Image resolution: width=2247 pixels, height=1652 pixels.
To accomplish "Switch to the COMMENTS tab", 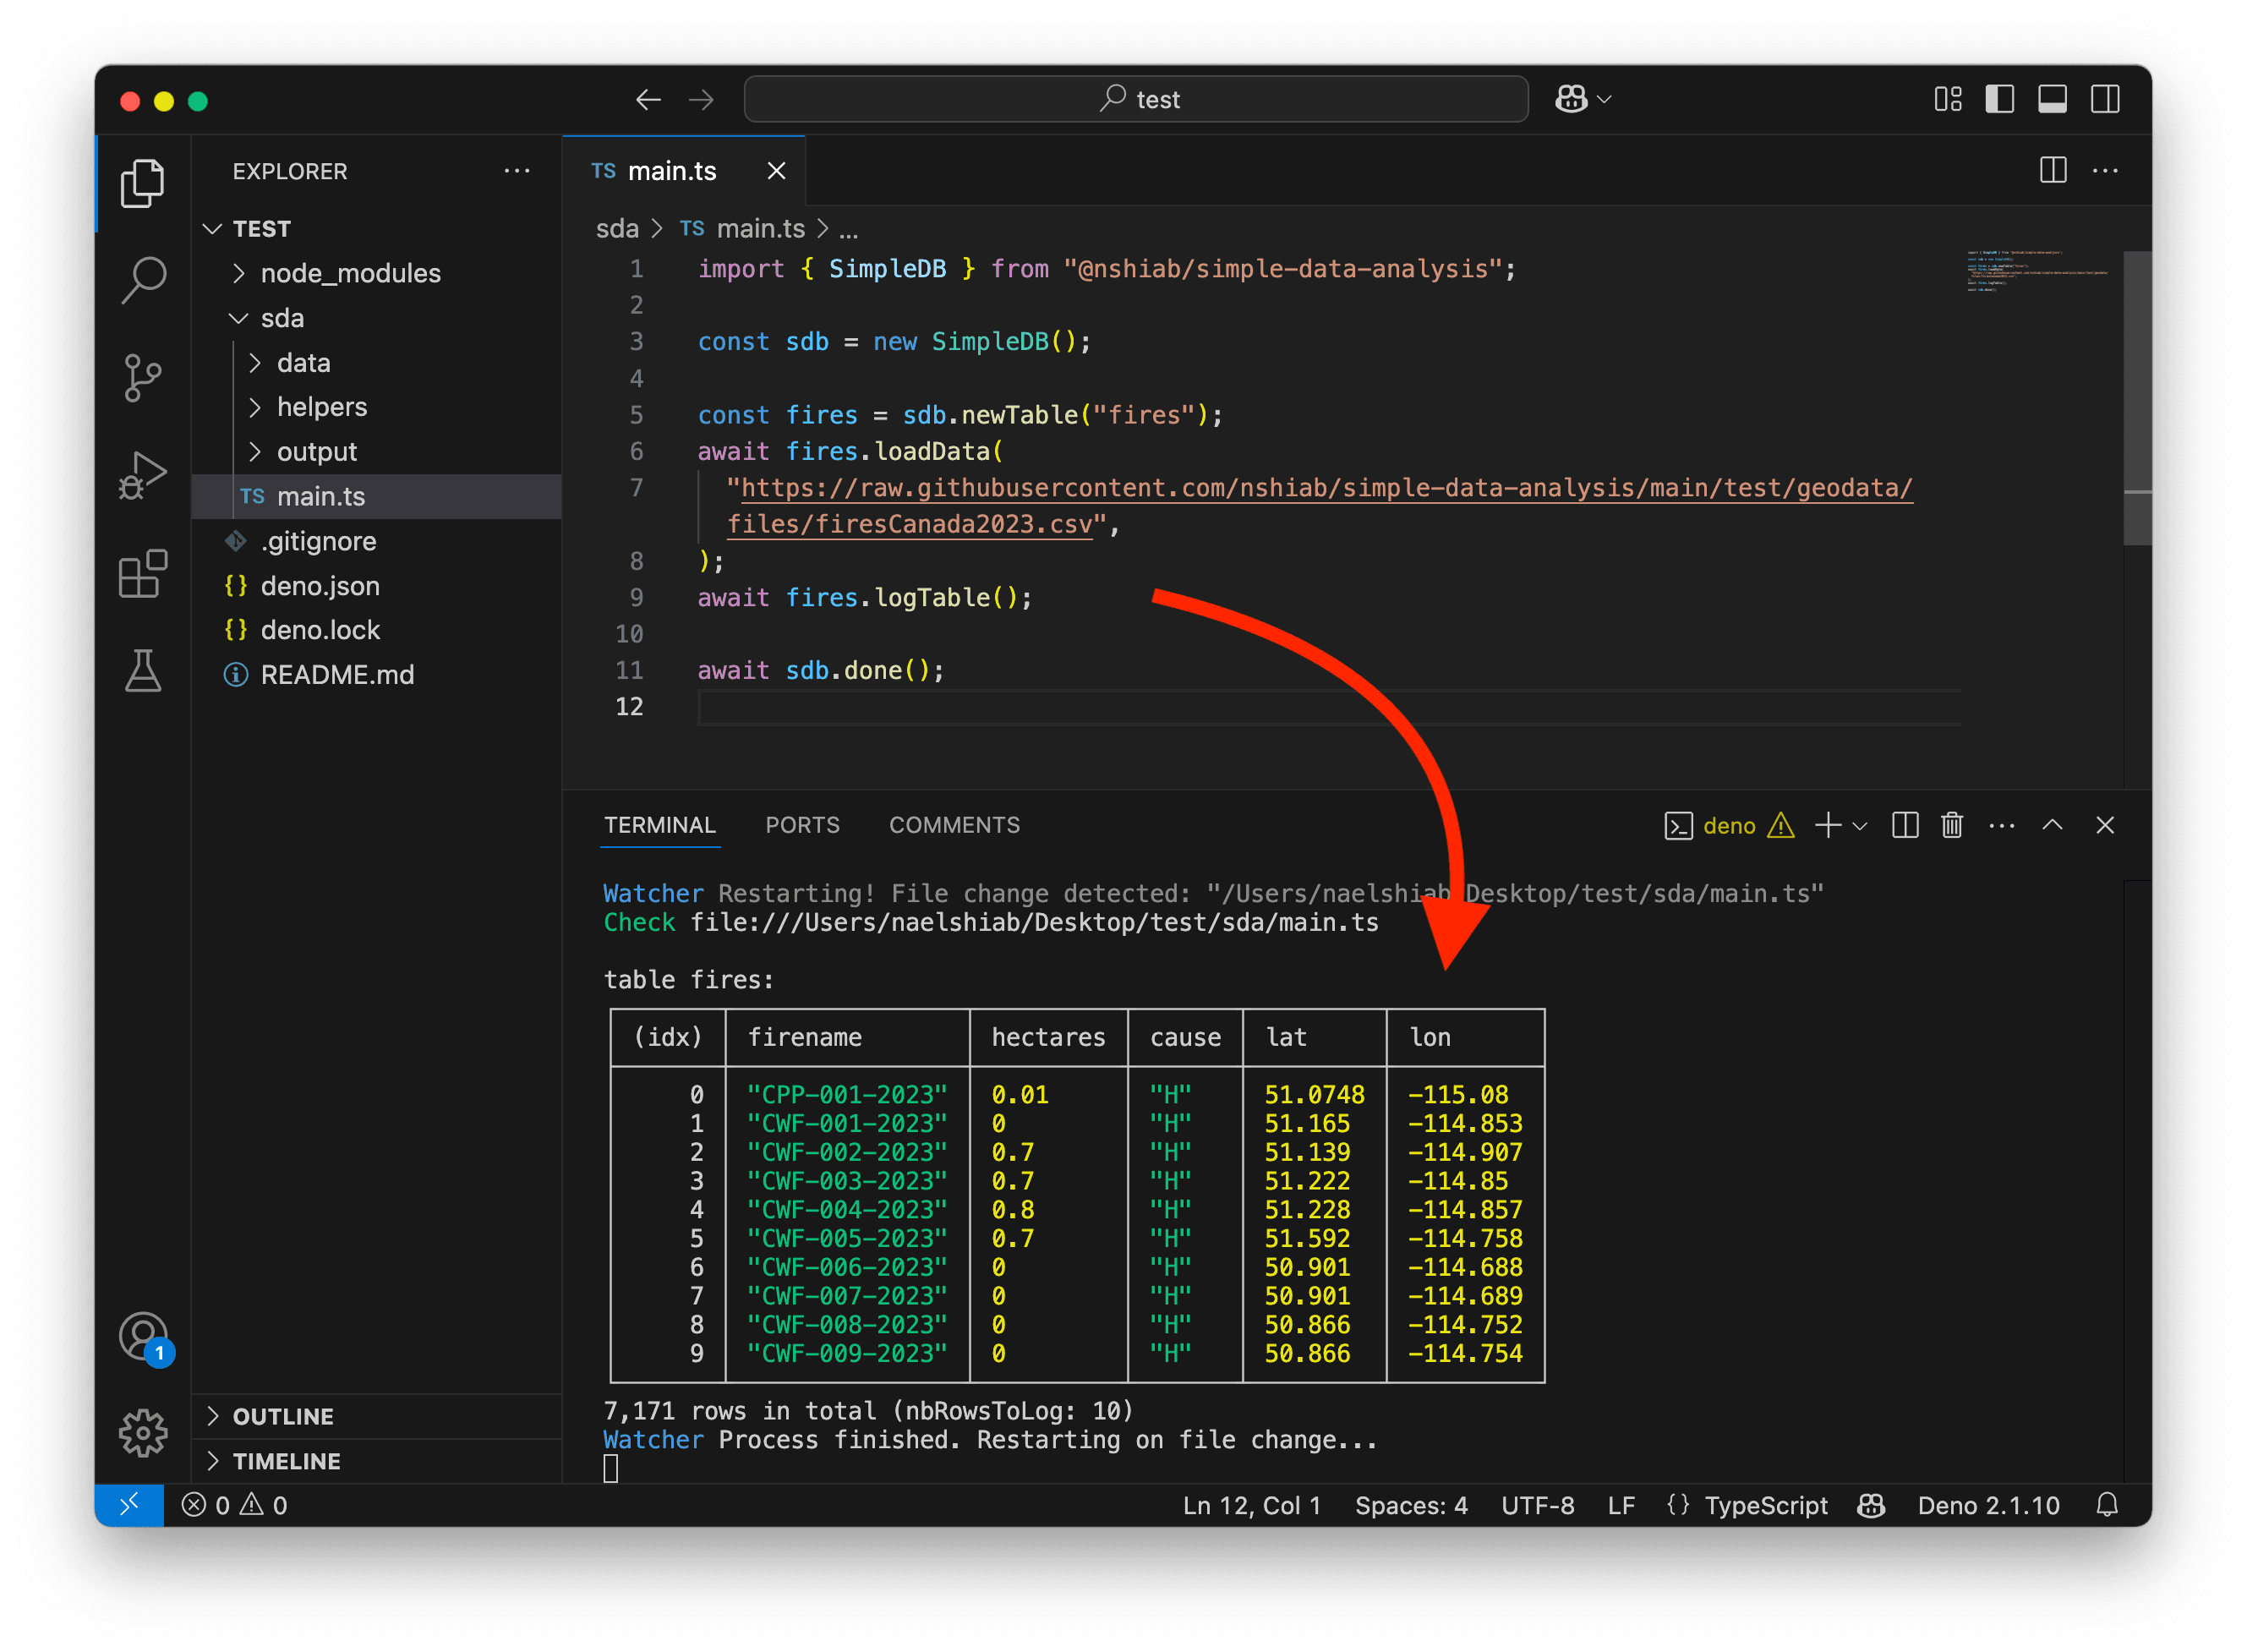I will pyautogui.click(x=954, y=825).
